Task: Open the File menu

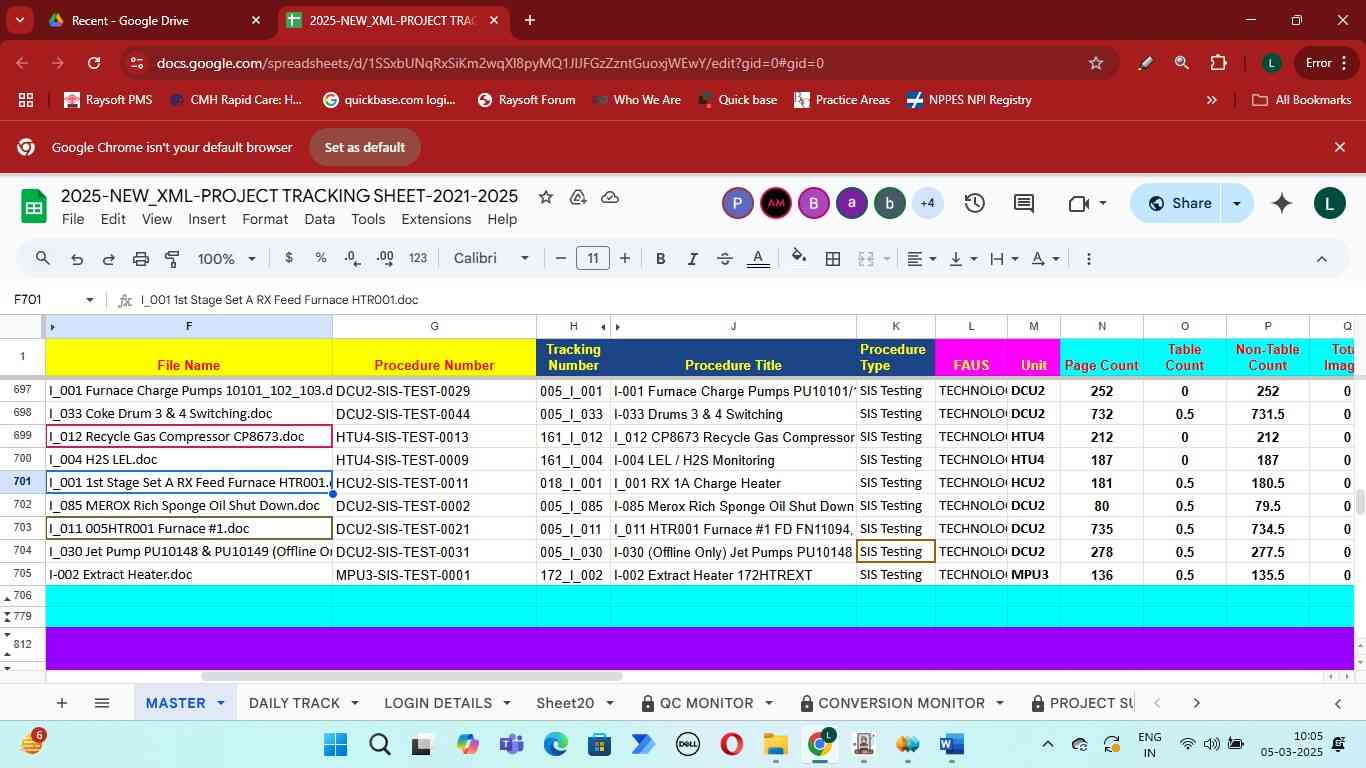Action: click(x=72, y=219)
